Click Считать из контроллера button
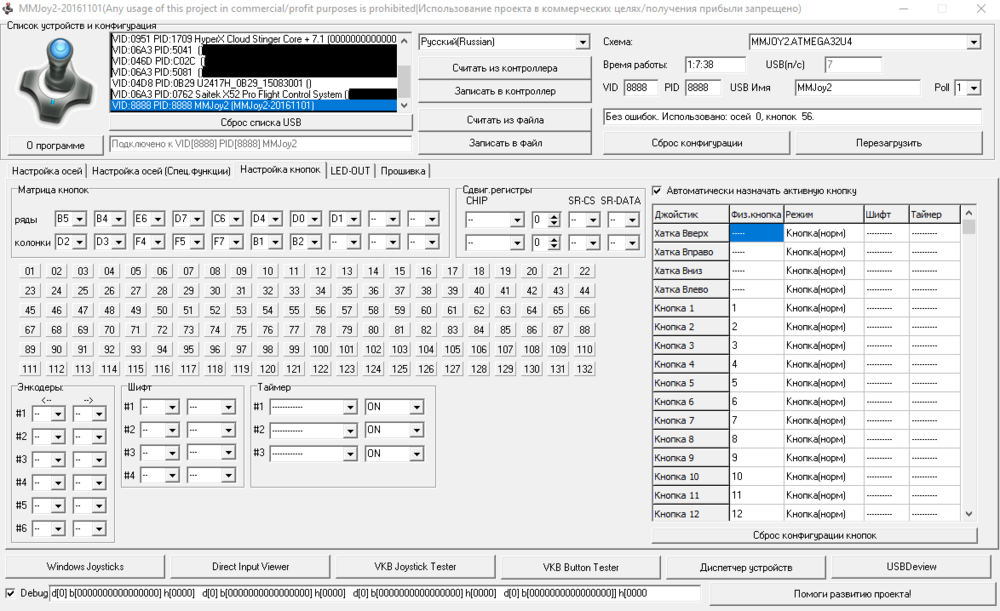 tap(504, 68)
